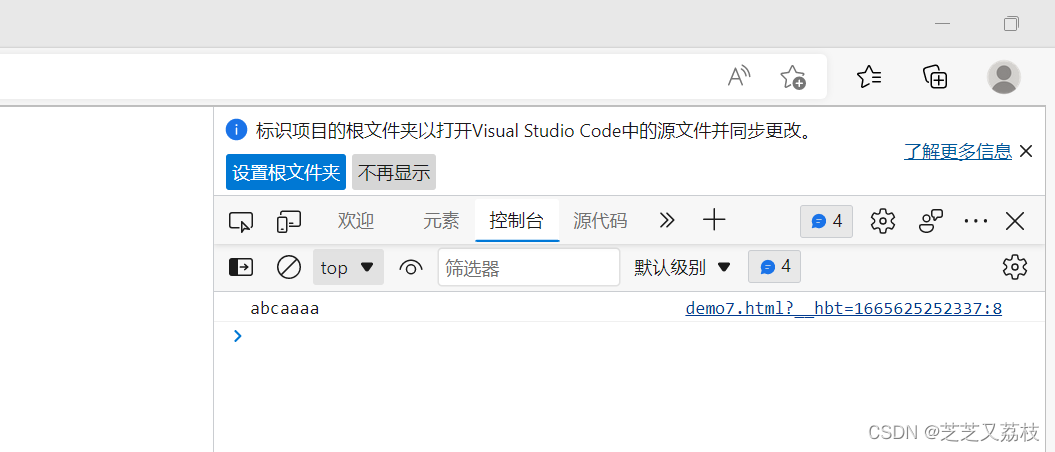Click the blue info icon in banner

pyautogui.click(x=236, y=129)
